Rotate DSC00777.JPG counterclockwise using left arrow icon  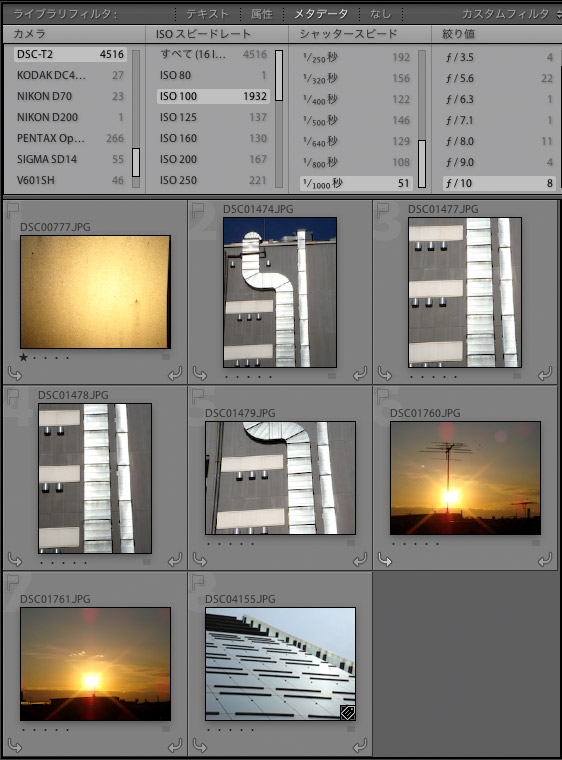(15, 373)
